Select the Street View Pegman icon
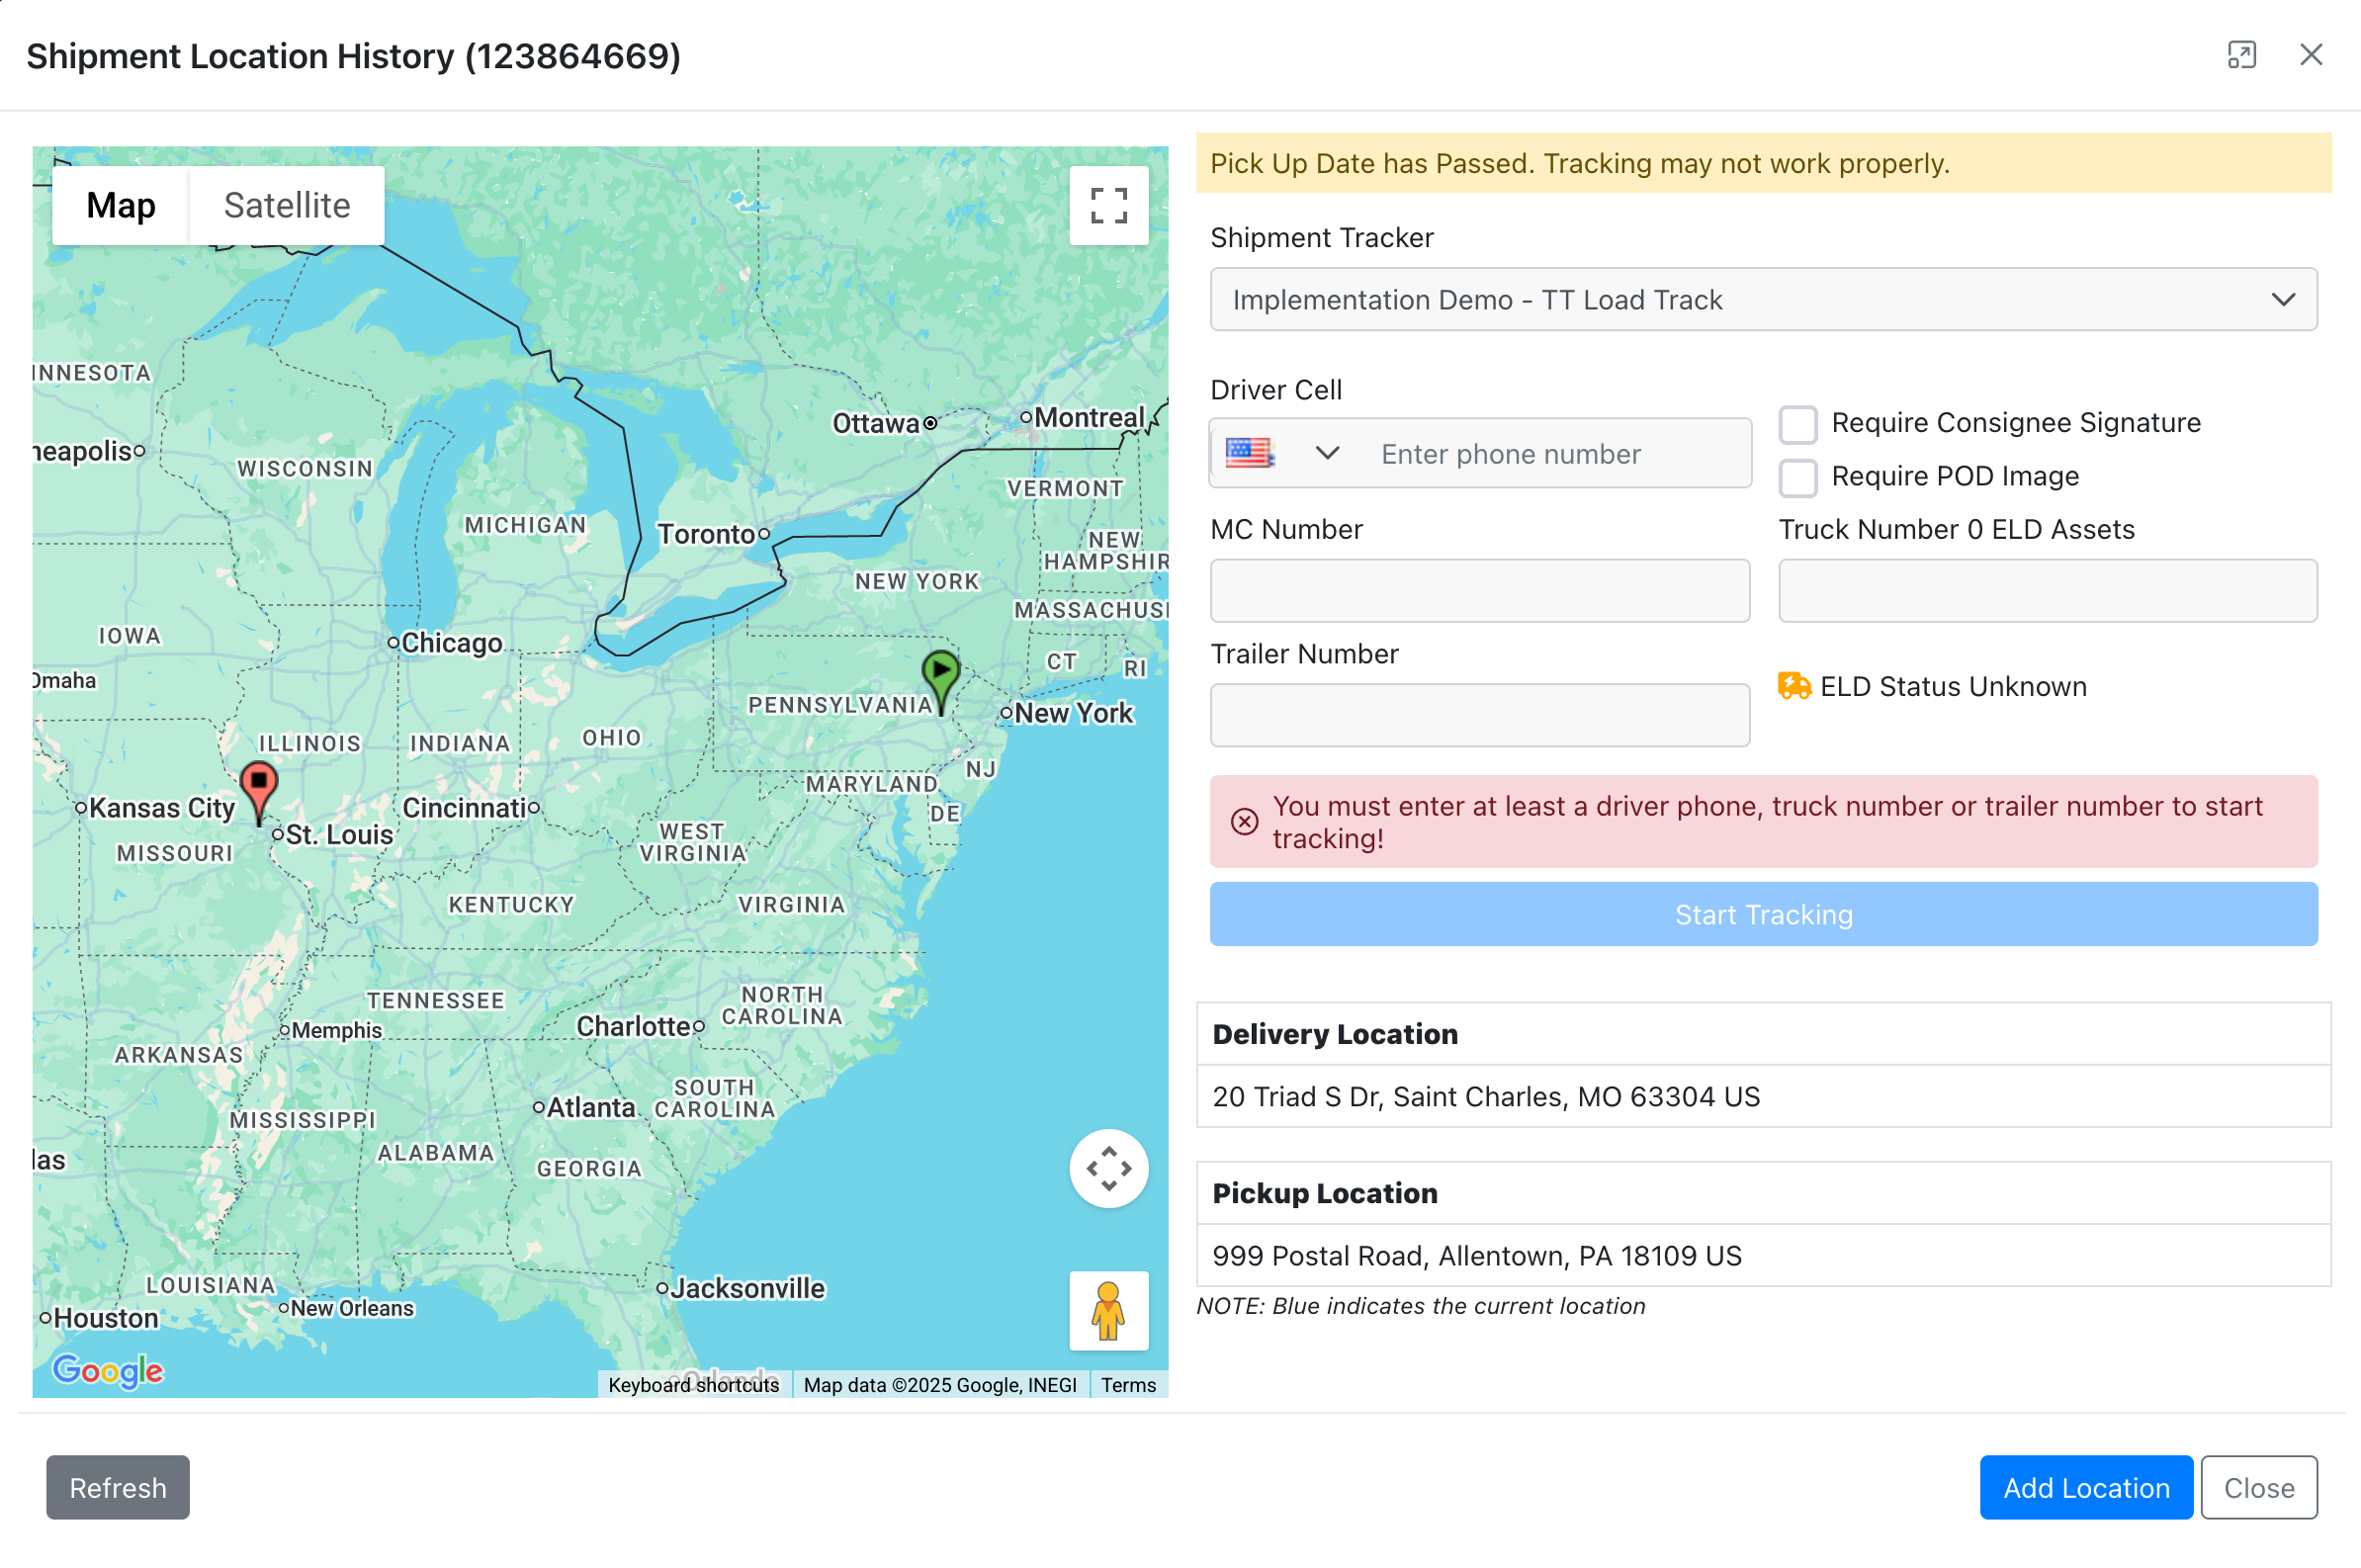This screenshot has width=2361, height=1568. tap(1108, 1312)
